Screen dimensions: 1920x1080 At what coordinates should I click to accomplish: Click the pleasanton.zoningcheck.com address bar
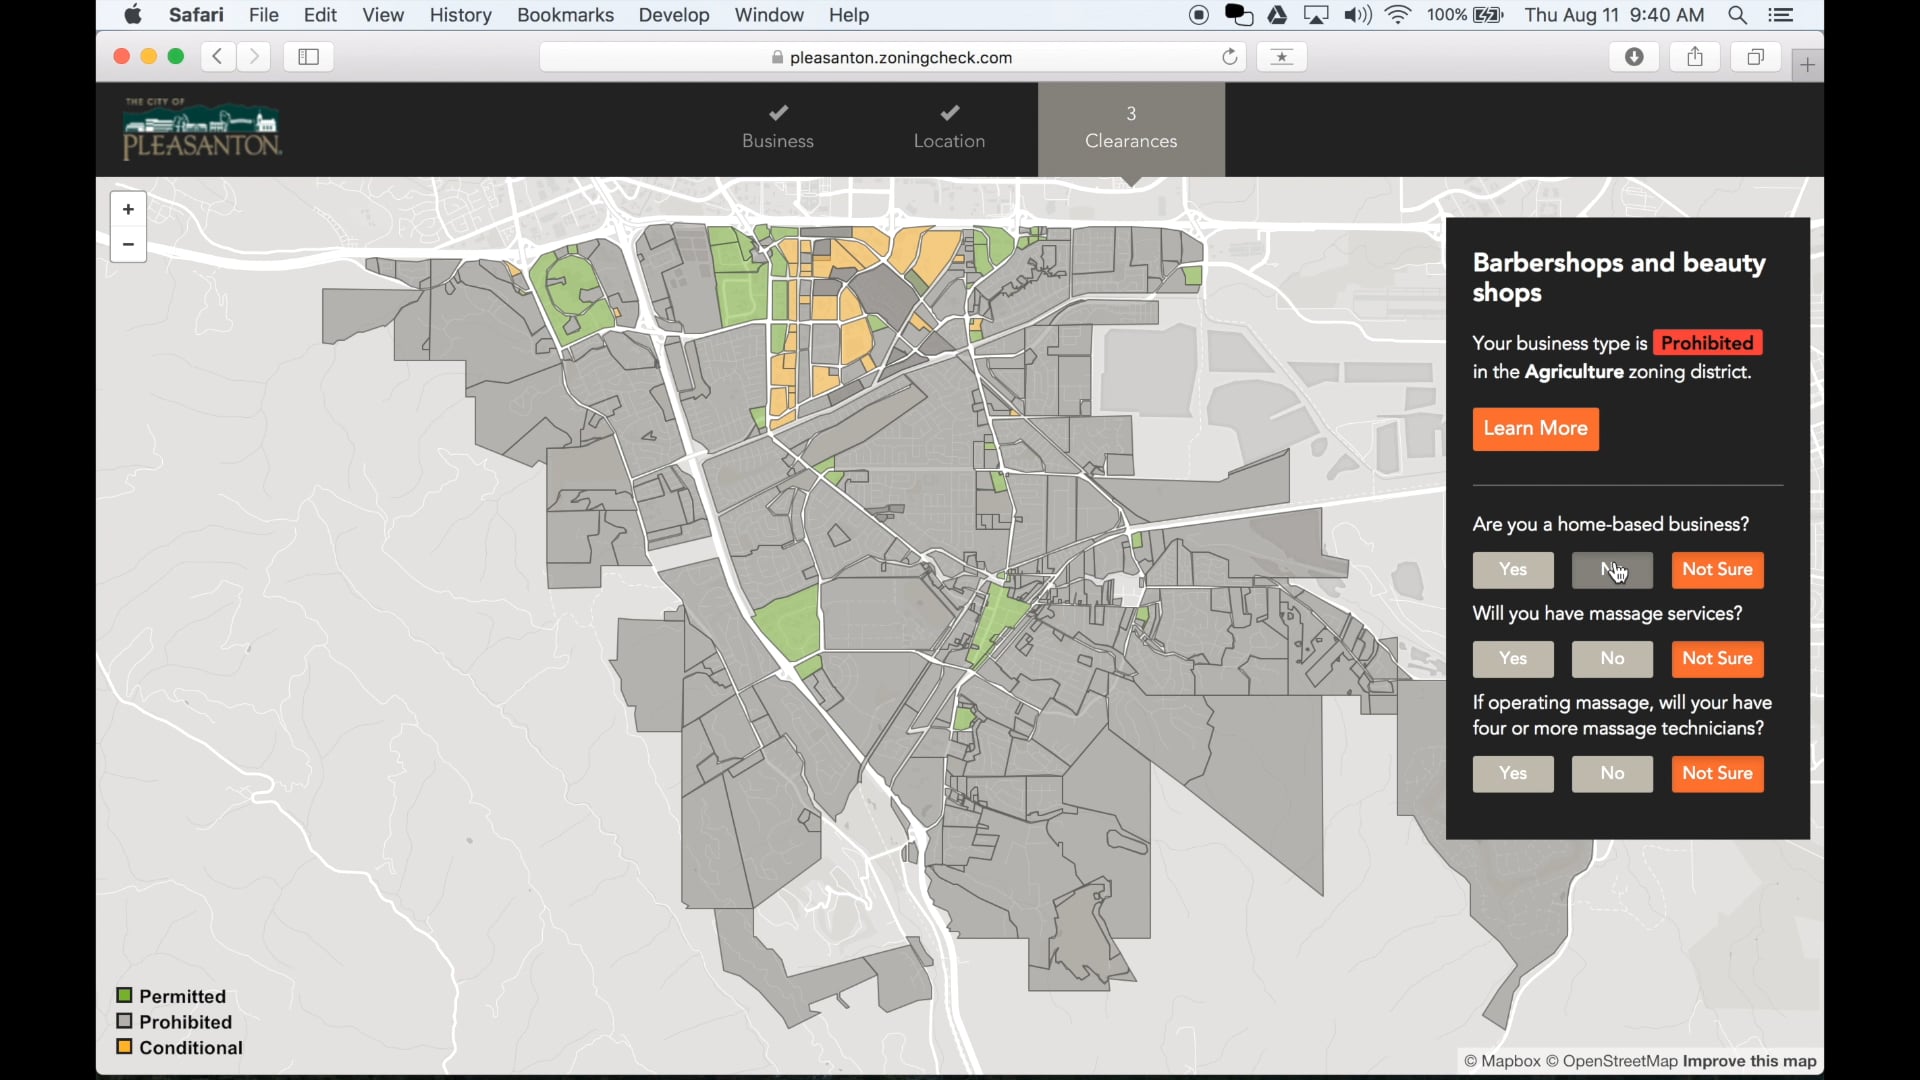901,57
